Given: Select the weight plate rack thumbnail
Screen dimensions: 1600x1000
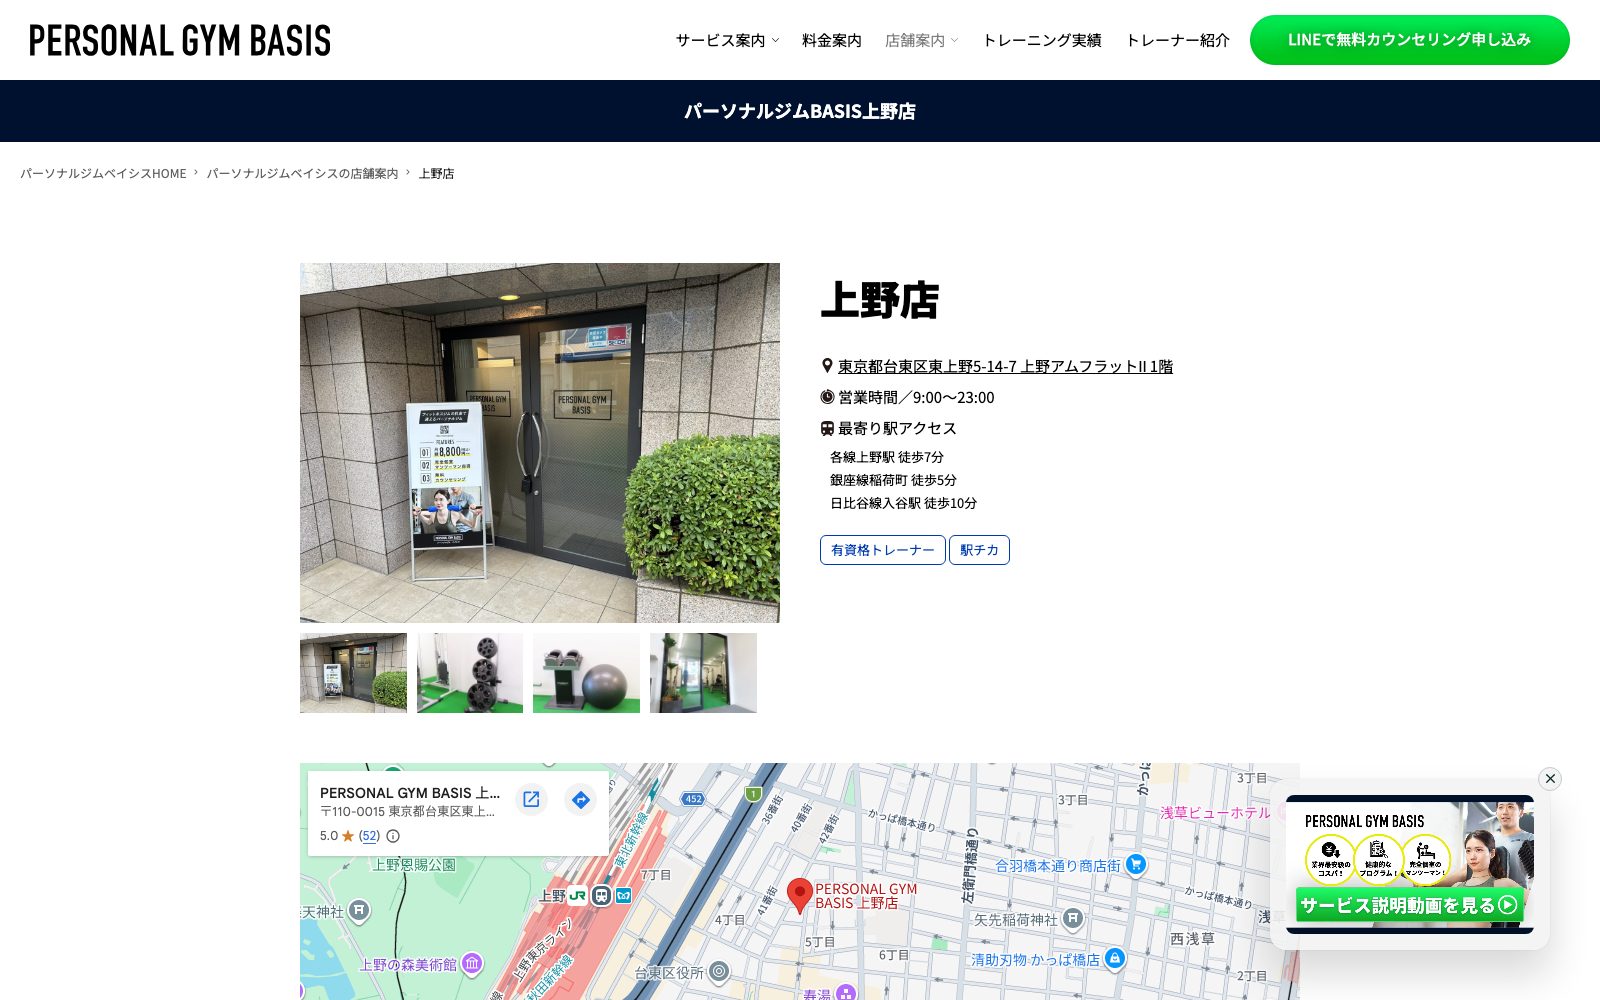Looking at the screenshot, I should (470, 673).
